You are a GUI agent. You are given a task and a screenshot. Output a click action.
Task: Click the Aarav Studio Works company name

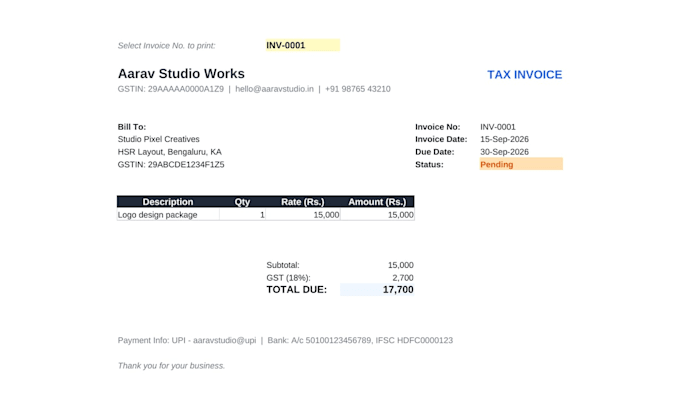[181, 74]
